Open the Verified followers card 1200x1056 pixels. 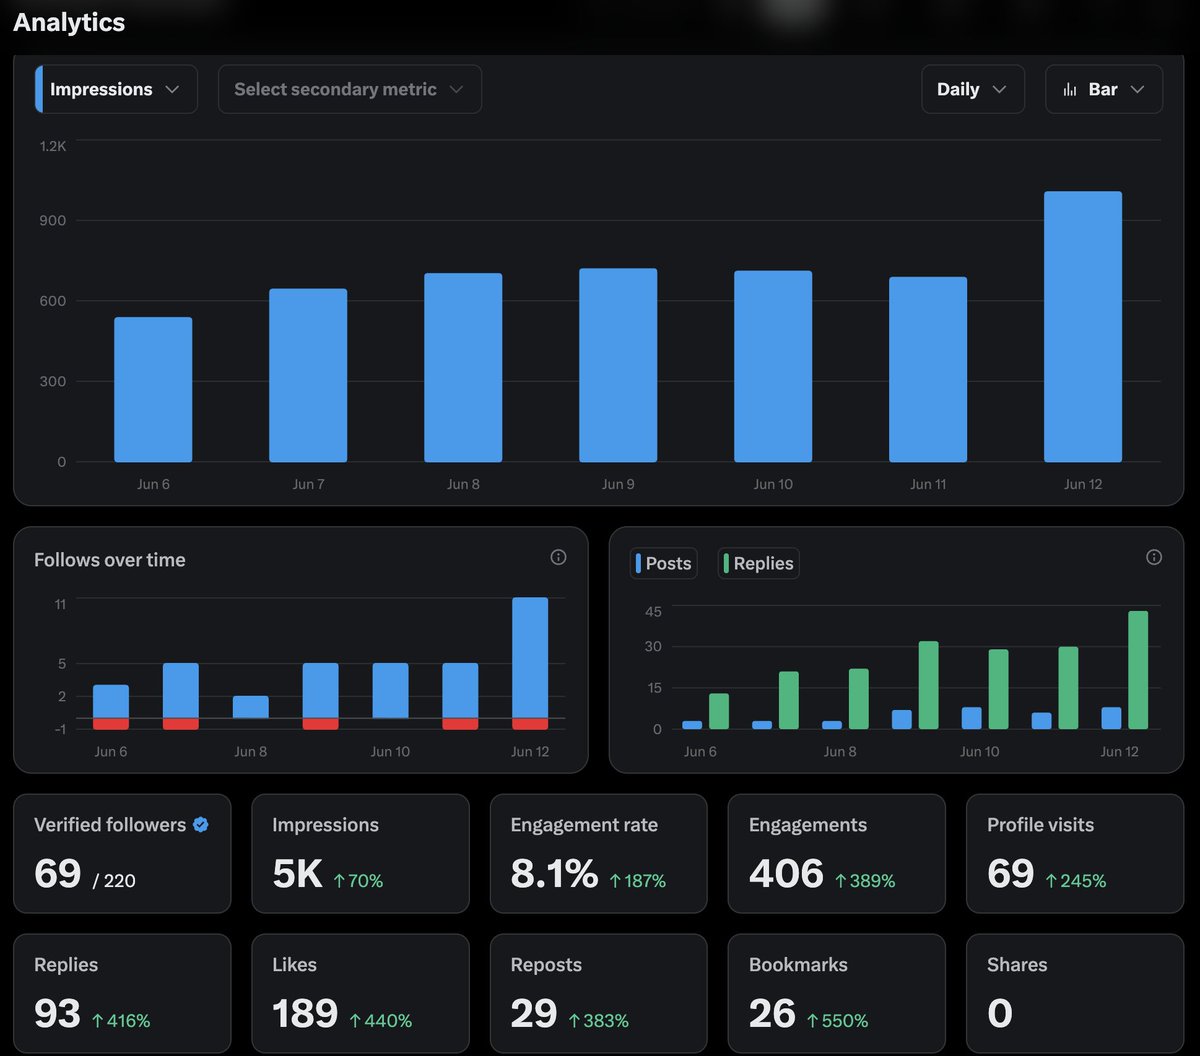coord(122,854)
